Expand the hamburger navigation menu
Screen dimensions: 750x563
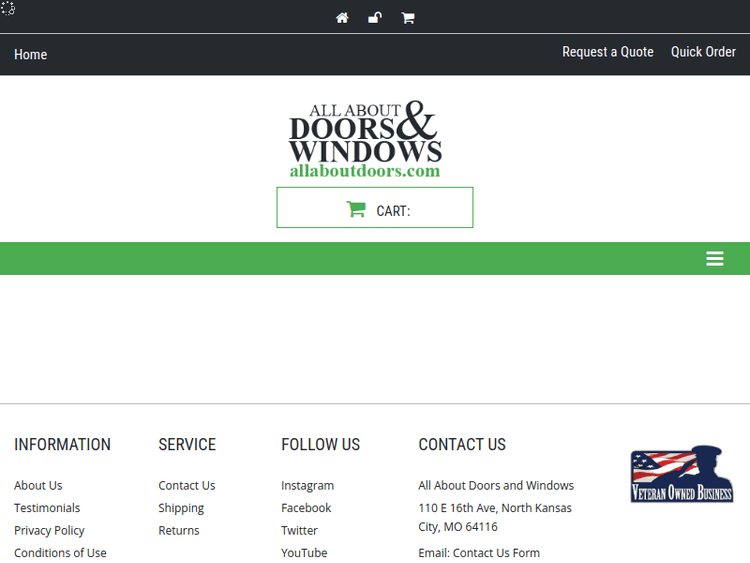(x=714, y=259)
